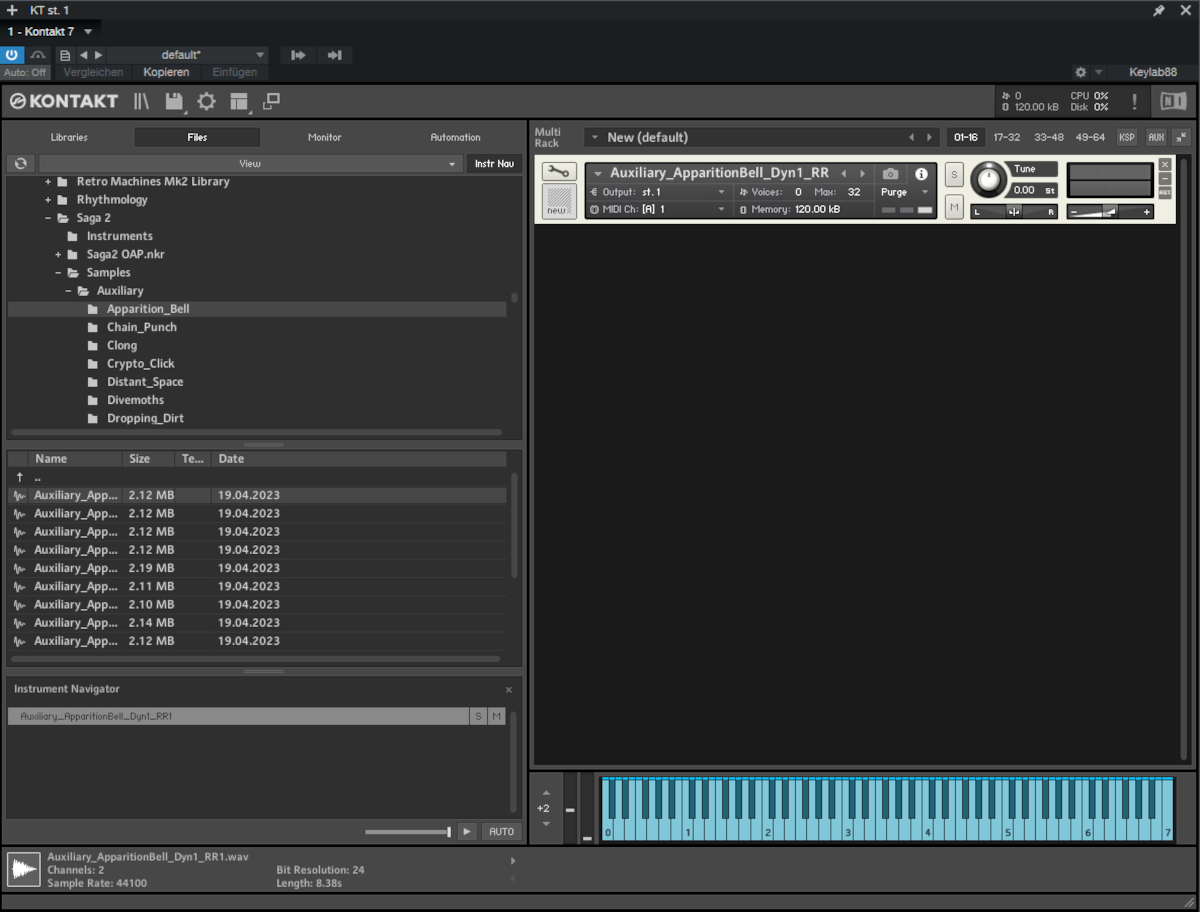Open the Purge dropdown menu
Screen dimensions: 1200x912
(905, 191)
